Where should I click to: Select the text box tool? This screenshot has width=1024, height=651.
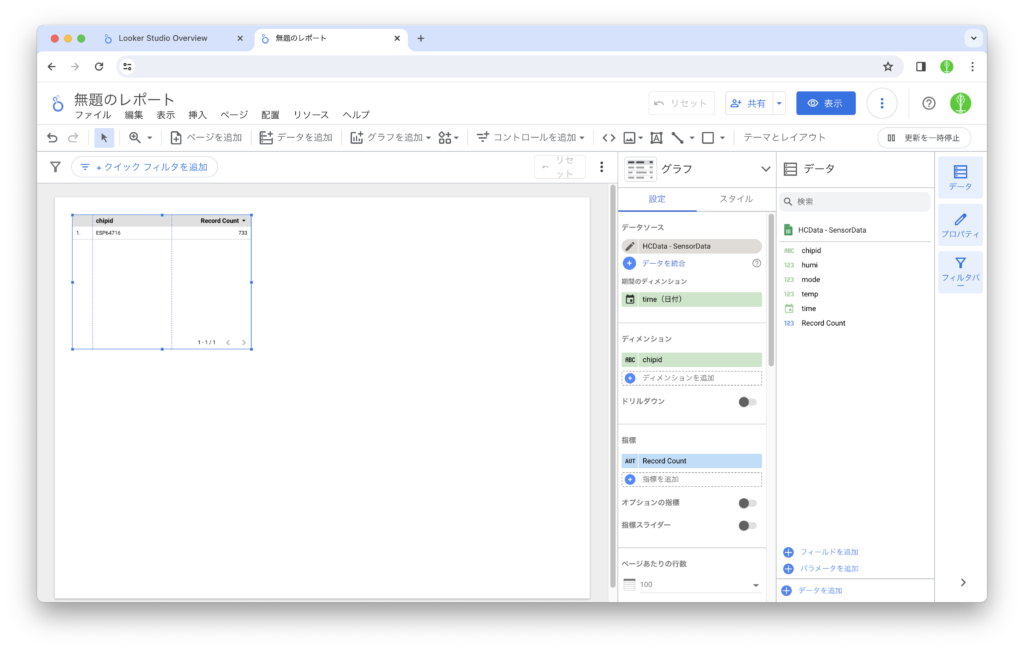656,138
